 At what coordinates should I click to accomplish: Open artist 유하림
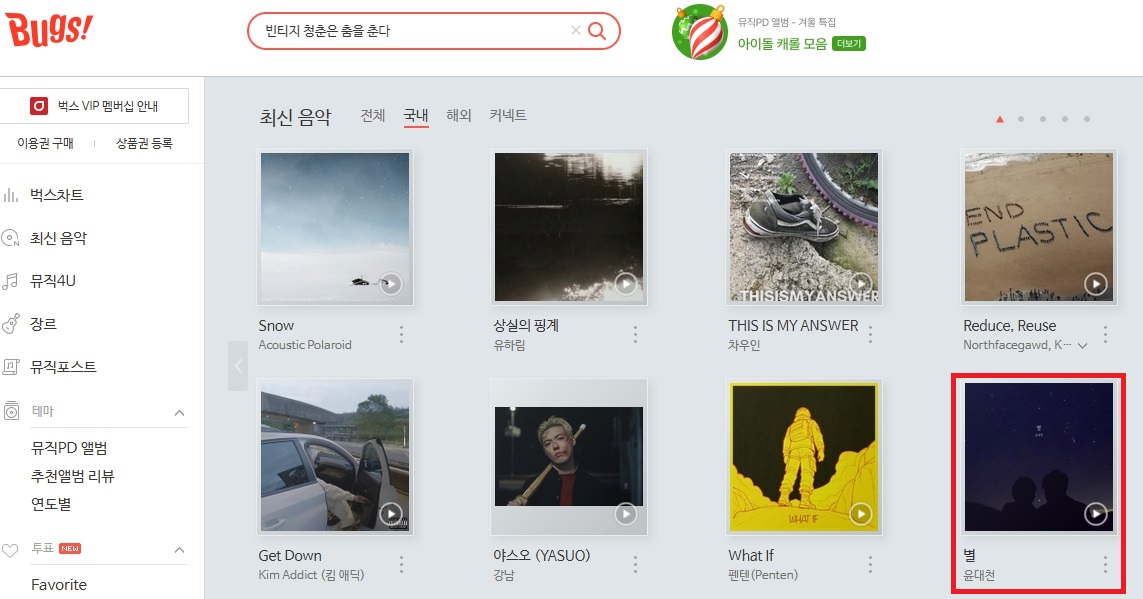(509, 345)
